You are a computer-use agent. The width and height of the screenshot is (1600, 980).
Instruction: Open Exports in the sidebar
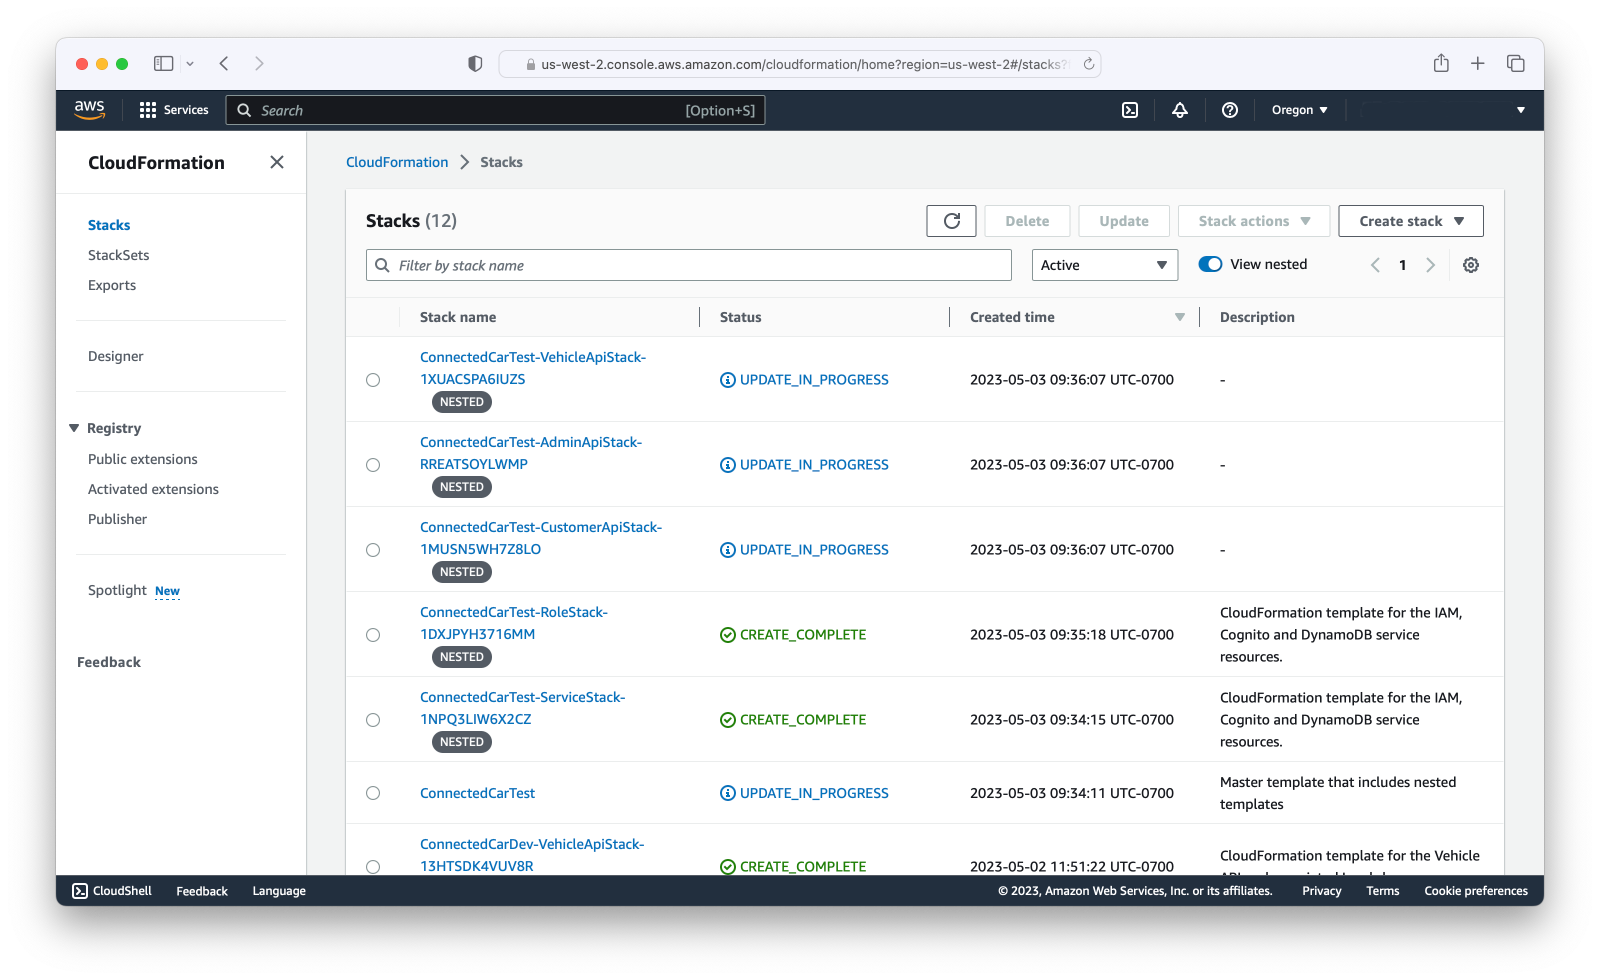[112, 285]
